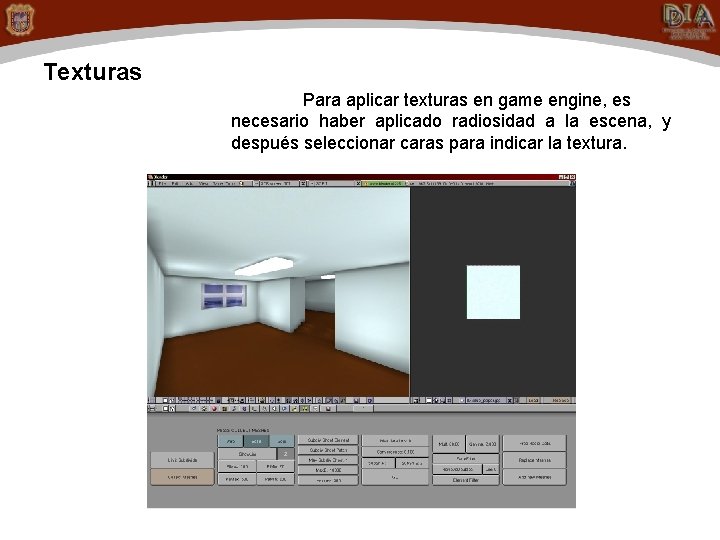This screenshot has height=540, width=720.
Task: Delete current scene with the X button
Action: (x=358, y=183)
